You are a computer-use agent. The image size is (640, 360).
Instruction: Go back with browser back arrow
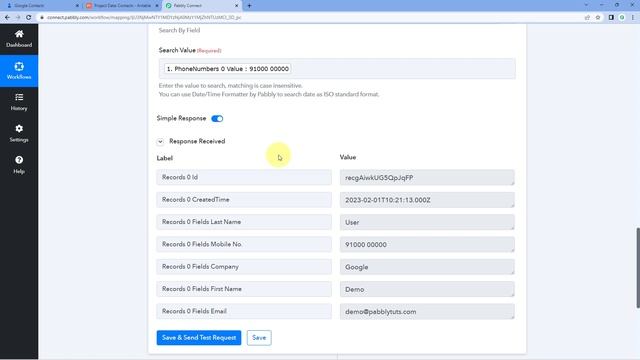[7, 18]
